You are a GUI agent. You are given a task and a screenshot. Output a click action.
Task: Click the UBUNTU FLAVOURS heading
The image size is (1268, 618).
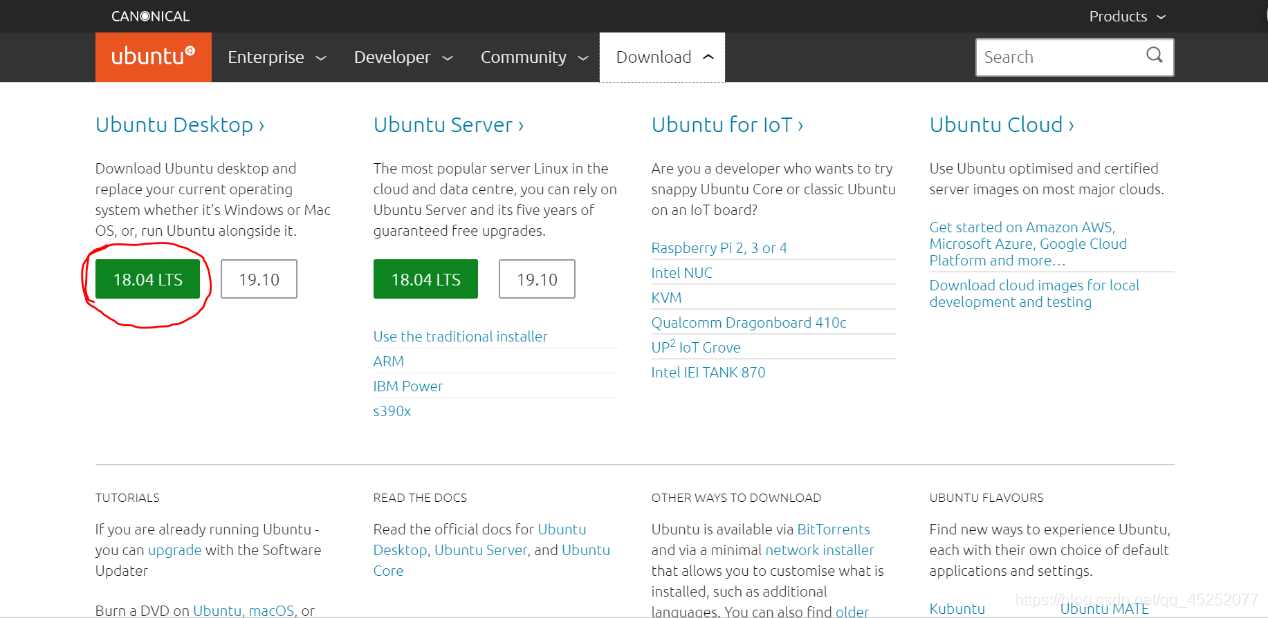[986, 498]
